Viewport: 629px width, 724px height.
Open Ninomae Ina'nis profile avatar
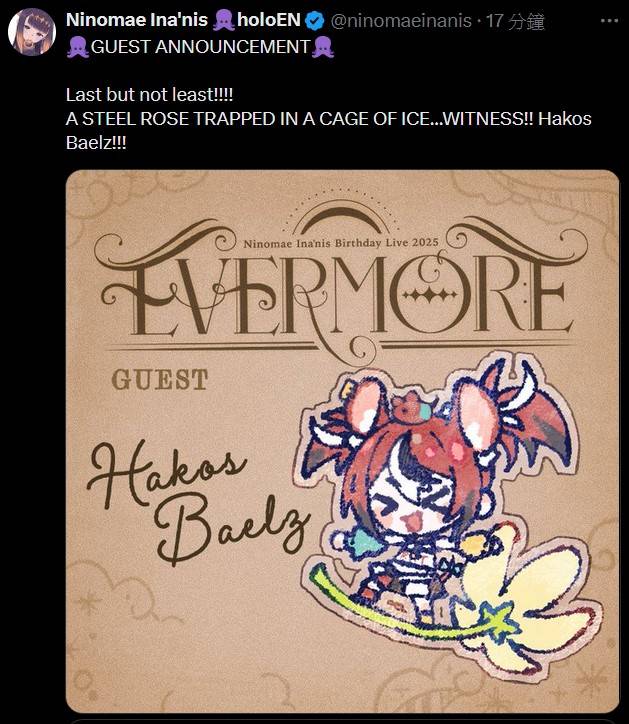[32, 31]
